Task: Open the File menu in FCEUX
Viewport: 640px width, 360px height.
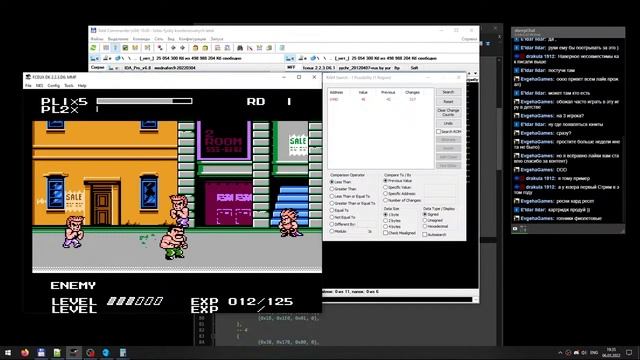Action: pyautogui.click(x=28, y=86)
